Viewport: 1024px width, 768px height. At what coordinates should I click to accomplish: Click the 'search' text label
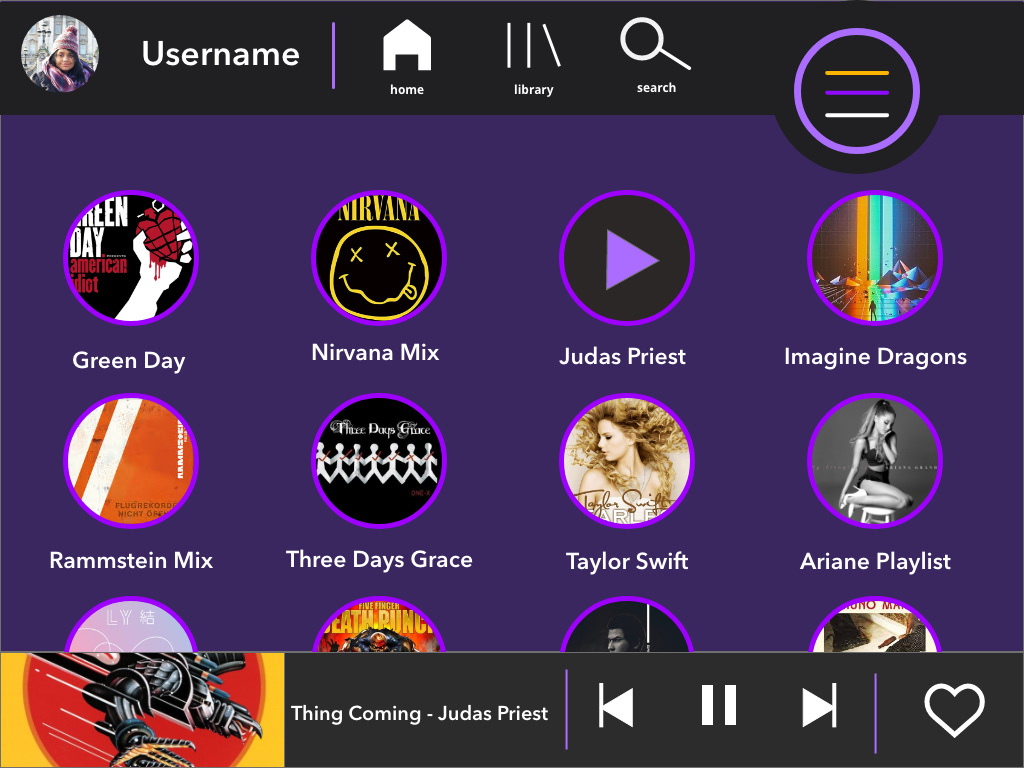656,88
